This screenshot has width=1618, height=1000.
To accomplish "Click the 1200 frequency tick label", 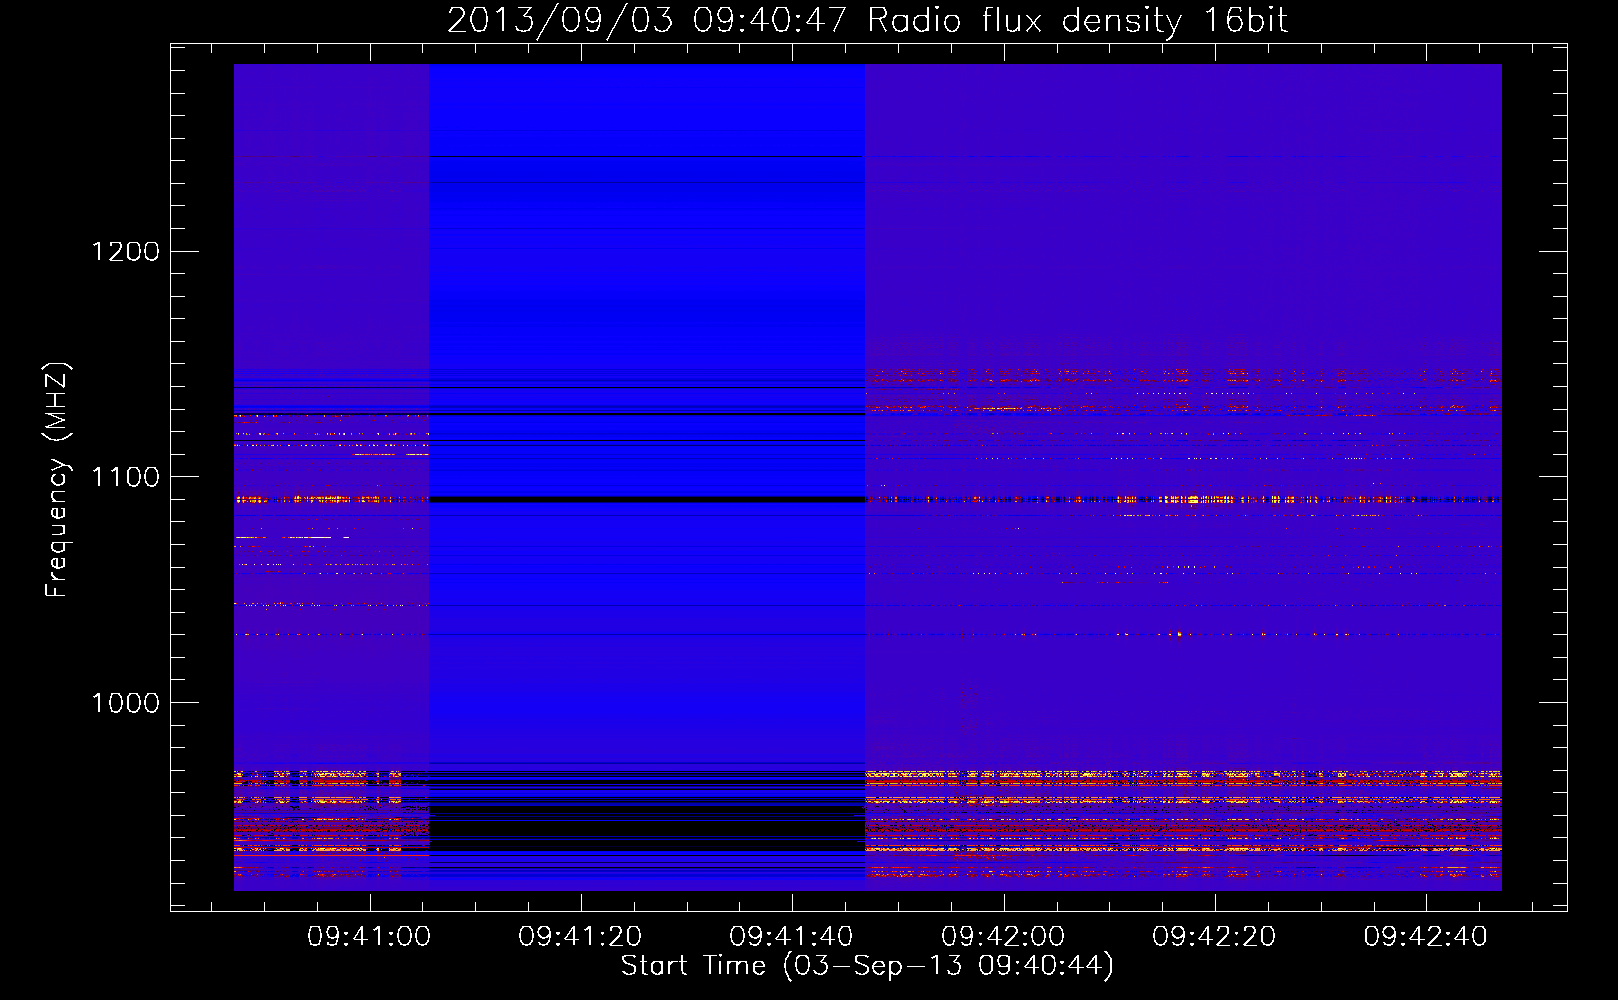I will [x=126, y=251].
